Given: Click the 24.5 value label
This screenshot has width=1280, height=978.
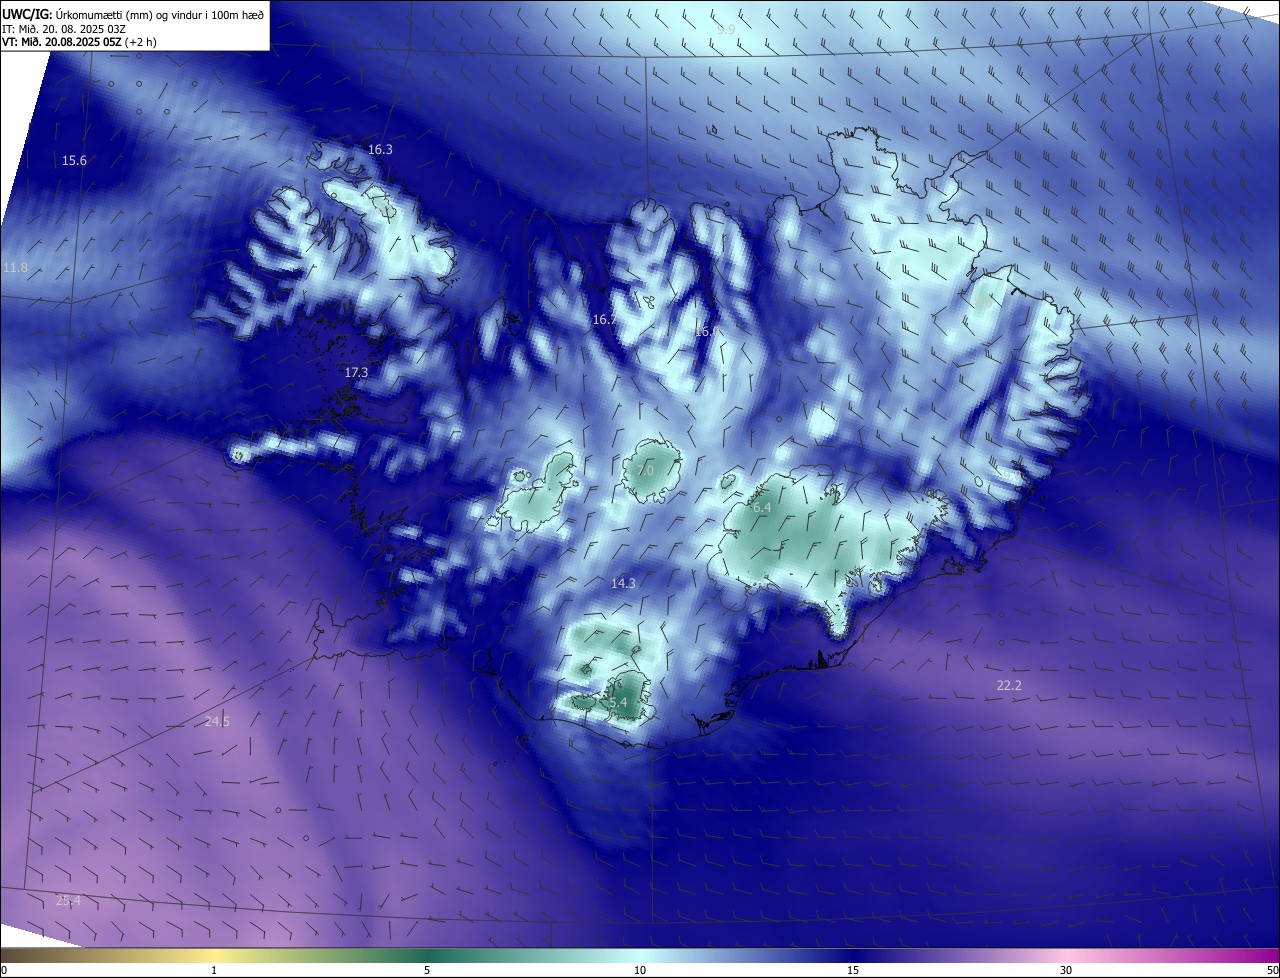Looking at the screenshot, I should [217, 722].
